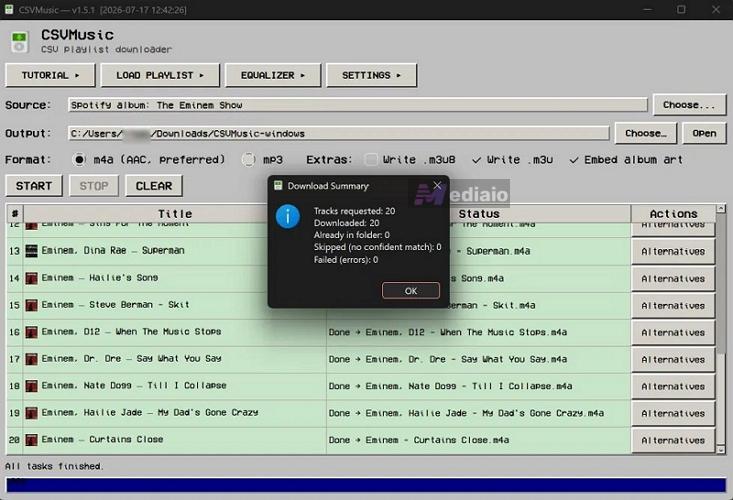The width and height of the screenshot is (733, 500).
Task: Click title 'Eminem, Dina Rae – Superman'
Action: 113,250
